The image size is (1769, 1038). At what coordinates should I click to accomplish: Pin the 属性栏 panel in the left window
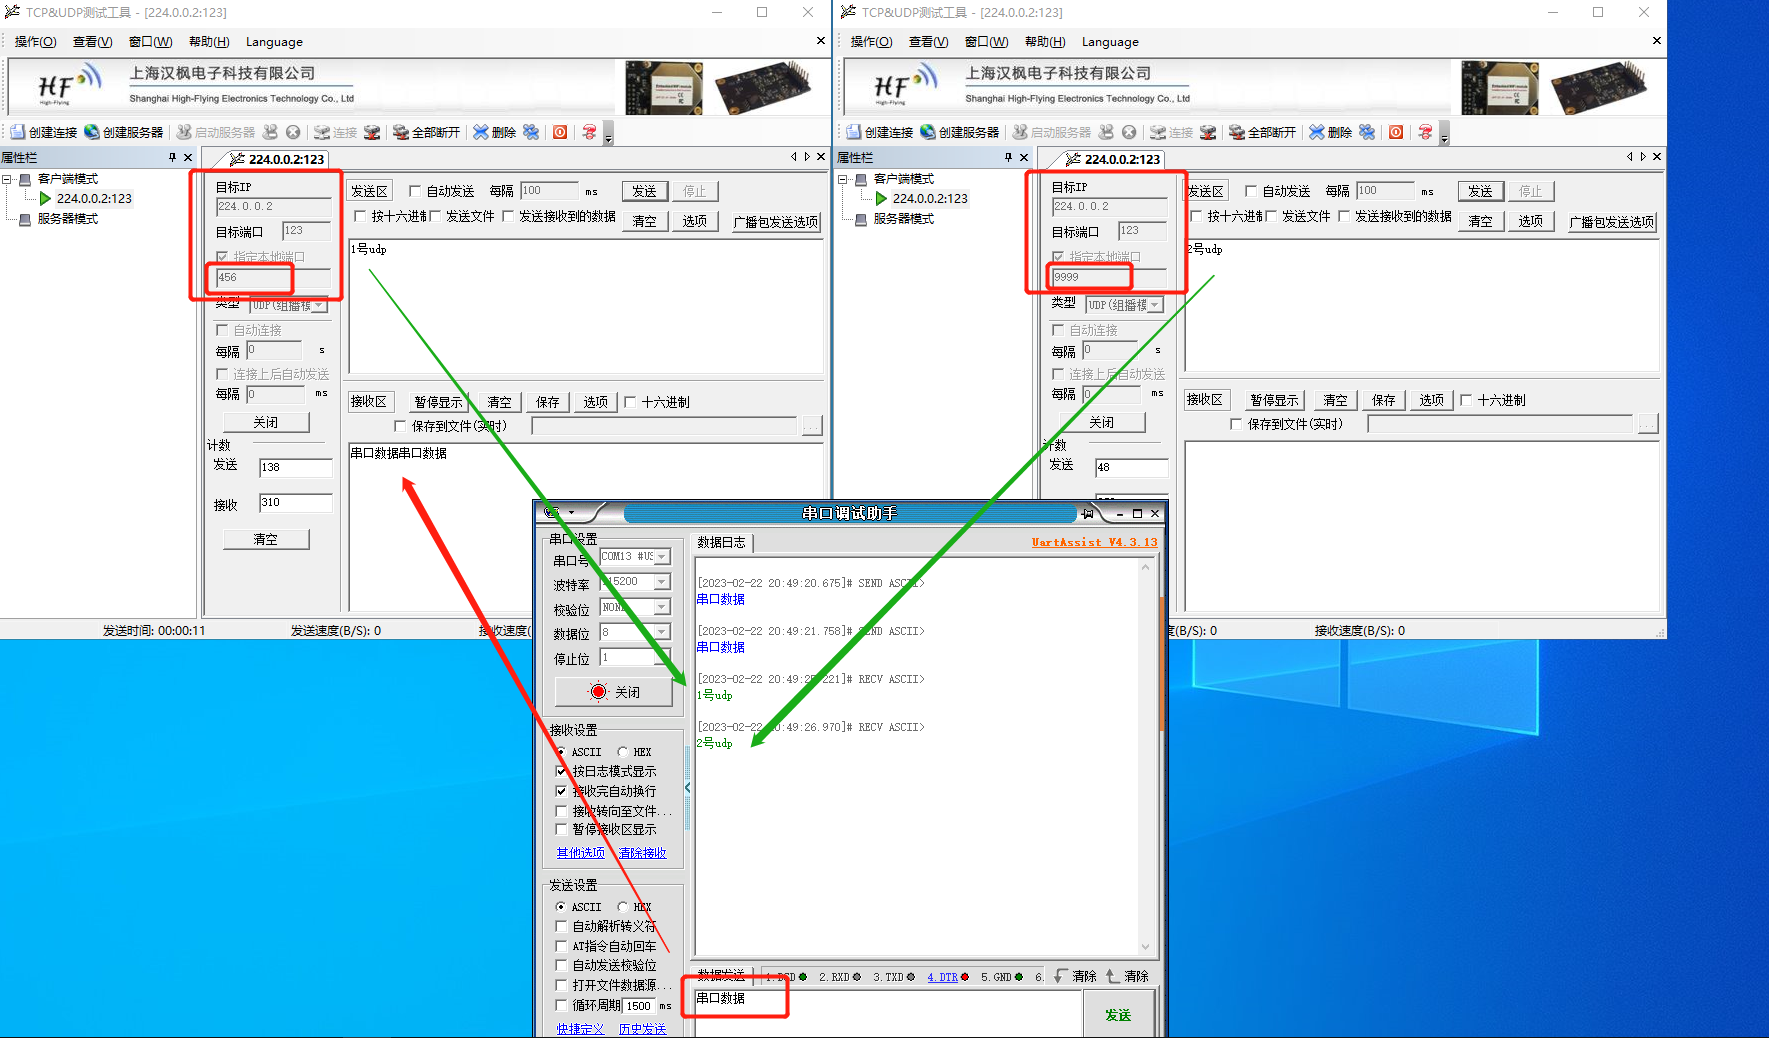click(x=172, y=157)
